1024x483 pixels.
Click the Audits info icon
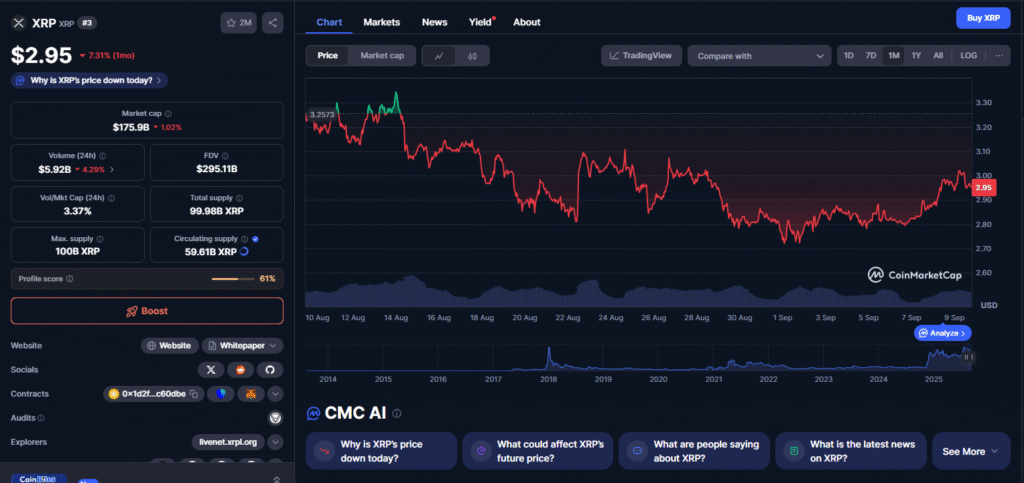tap(41, 418)
